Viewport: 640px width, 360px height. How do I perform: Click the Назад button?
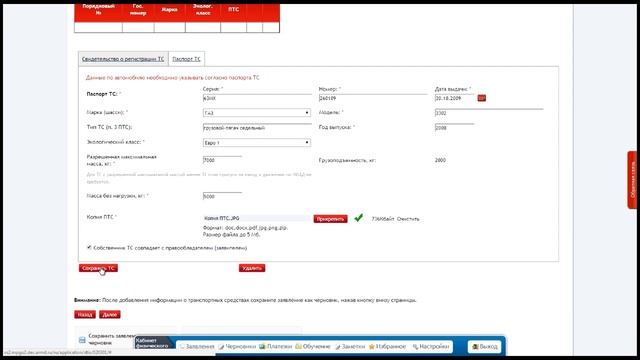pos(85,315)
